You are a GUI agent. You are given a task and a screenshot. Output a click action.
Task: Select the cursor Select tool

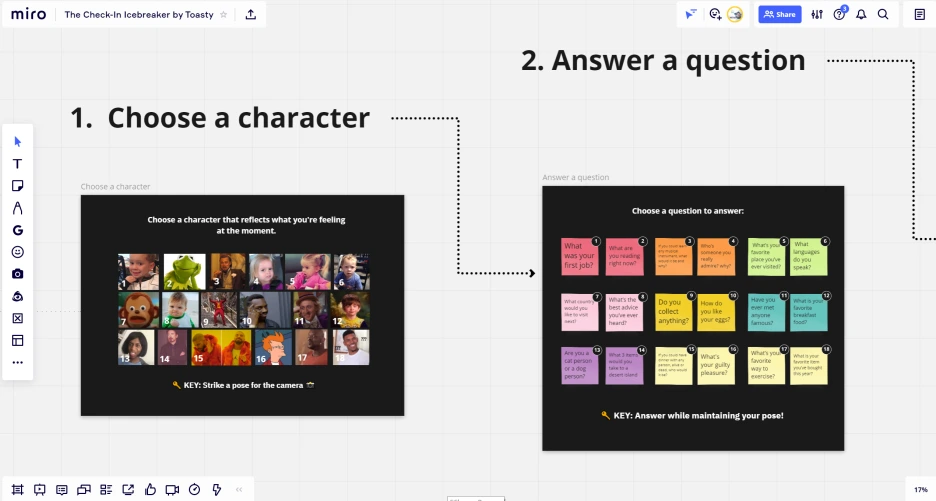click(17, 142)
